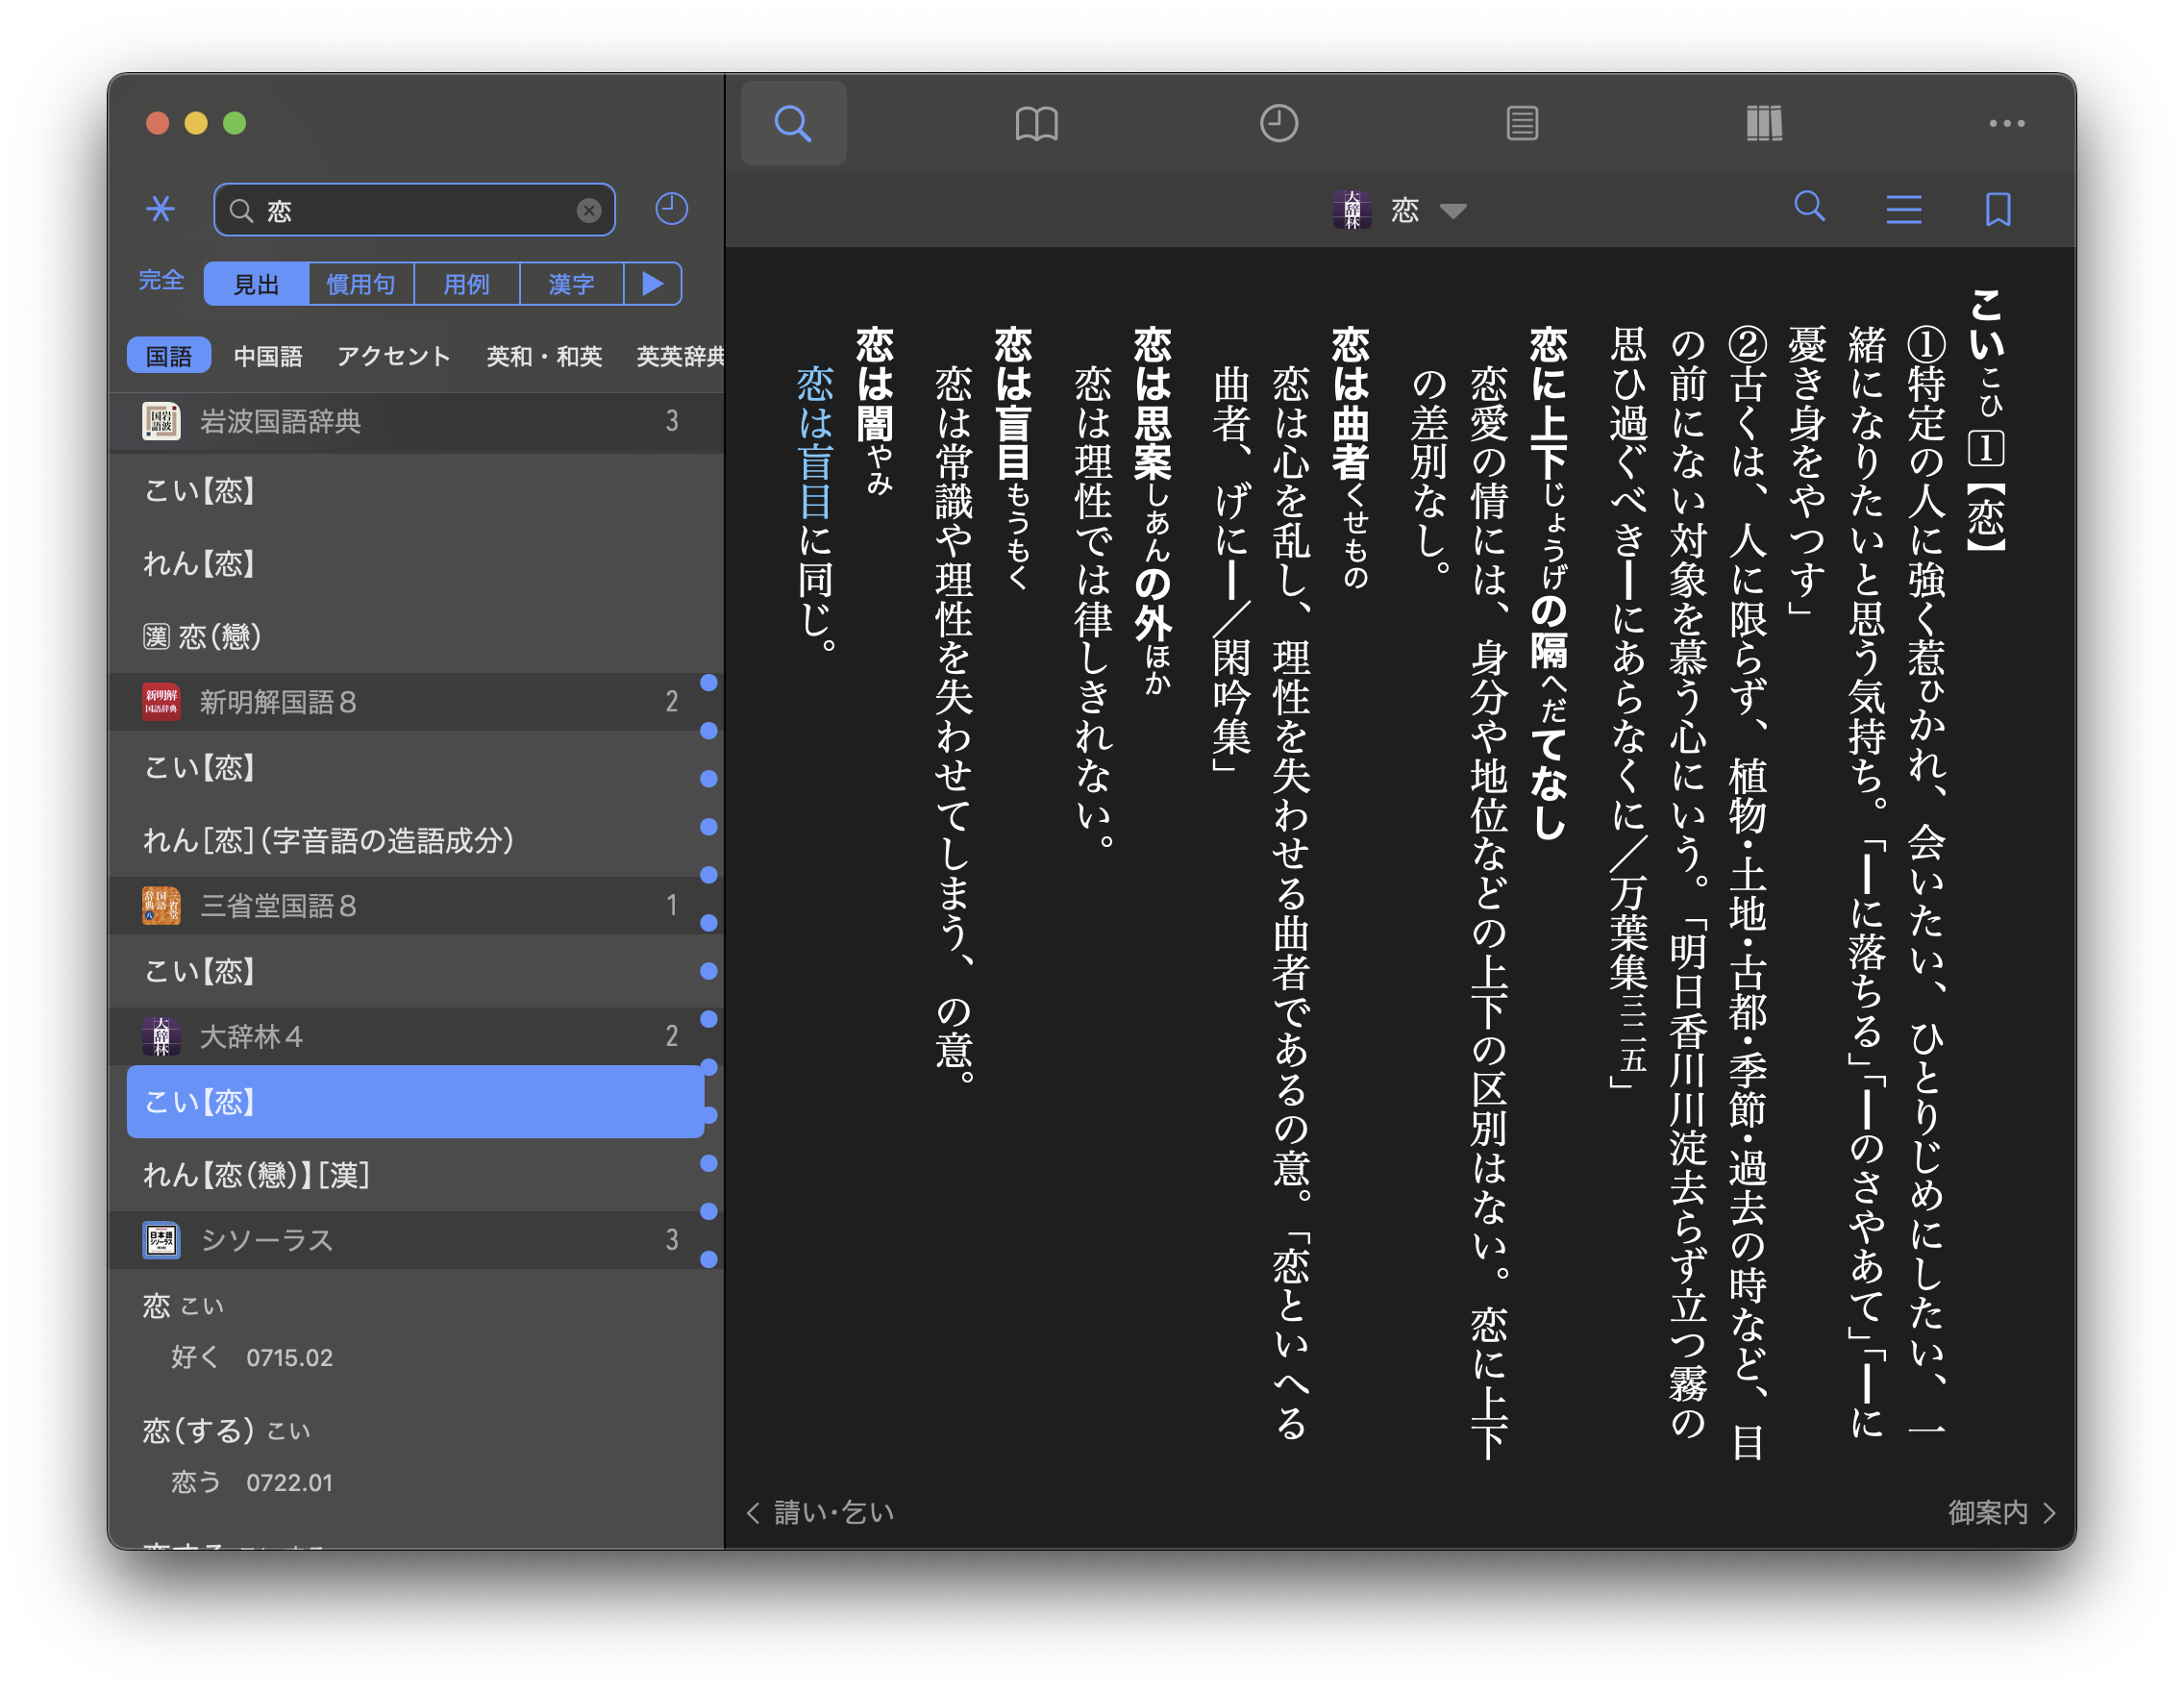Open the bookshelf library icon
The image size is (2184, 1692).
coord(1764,123)
